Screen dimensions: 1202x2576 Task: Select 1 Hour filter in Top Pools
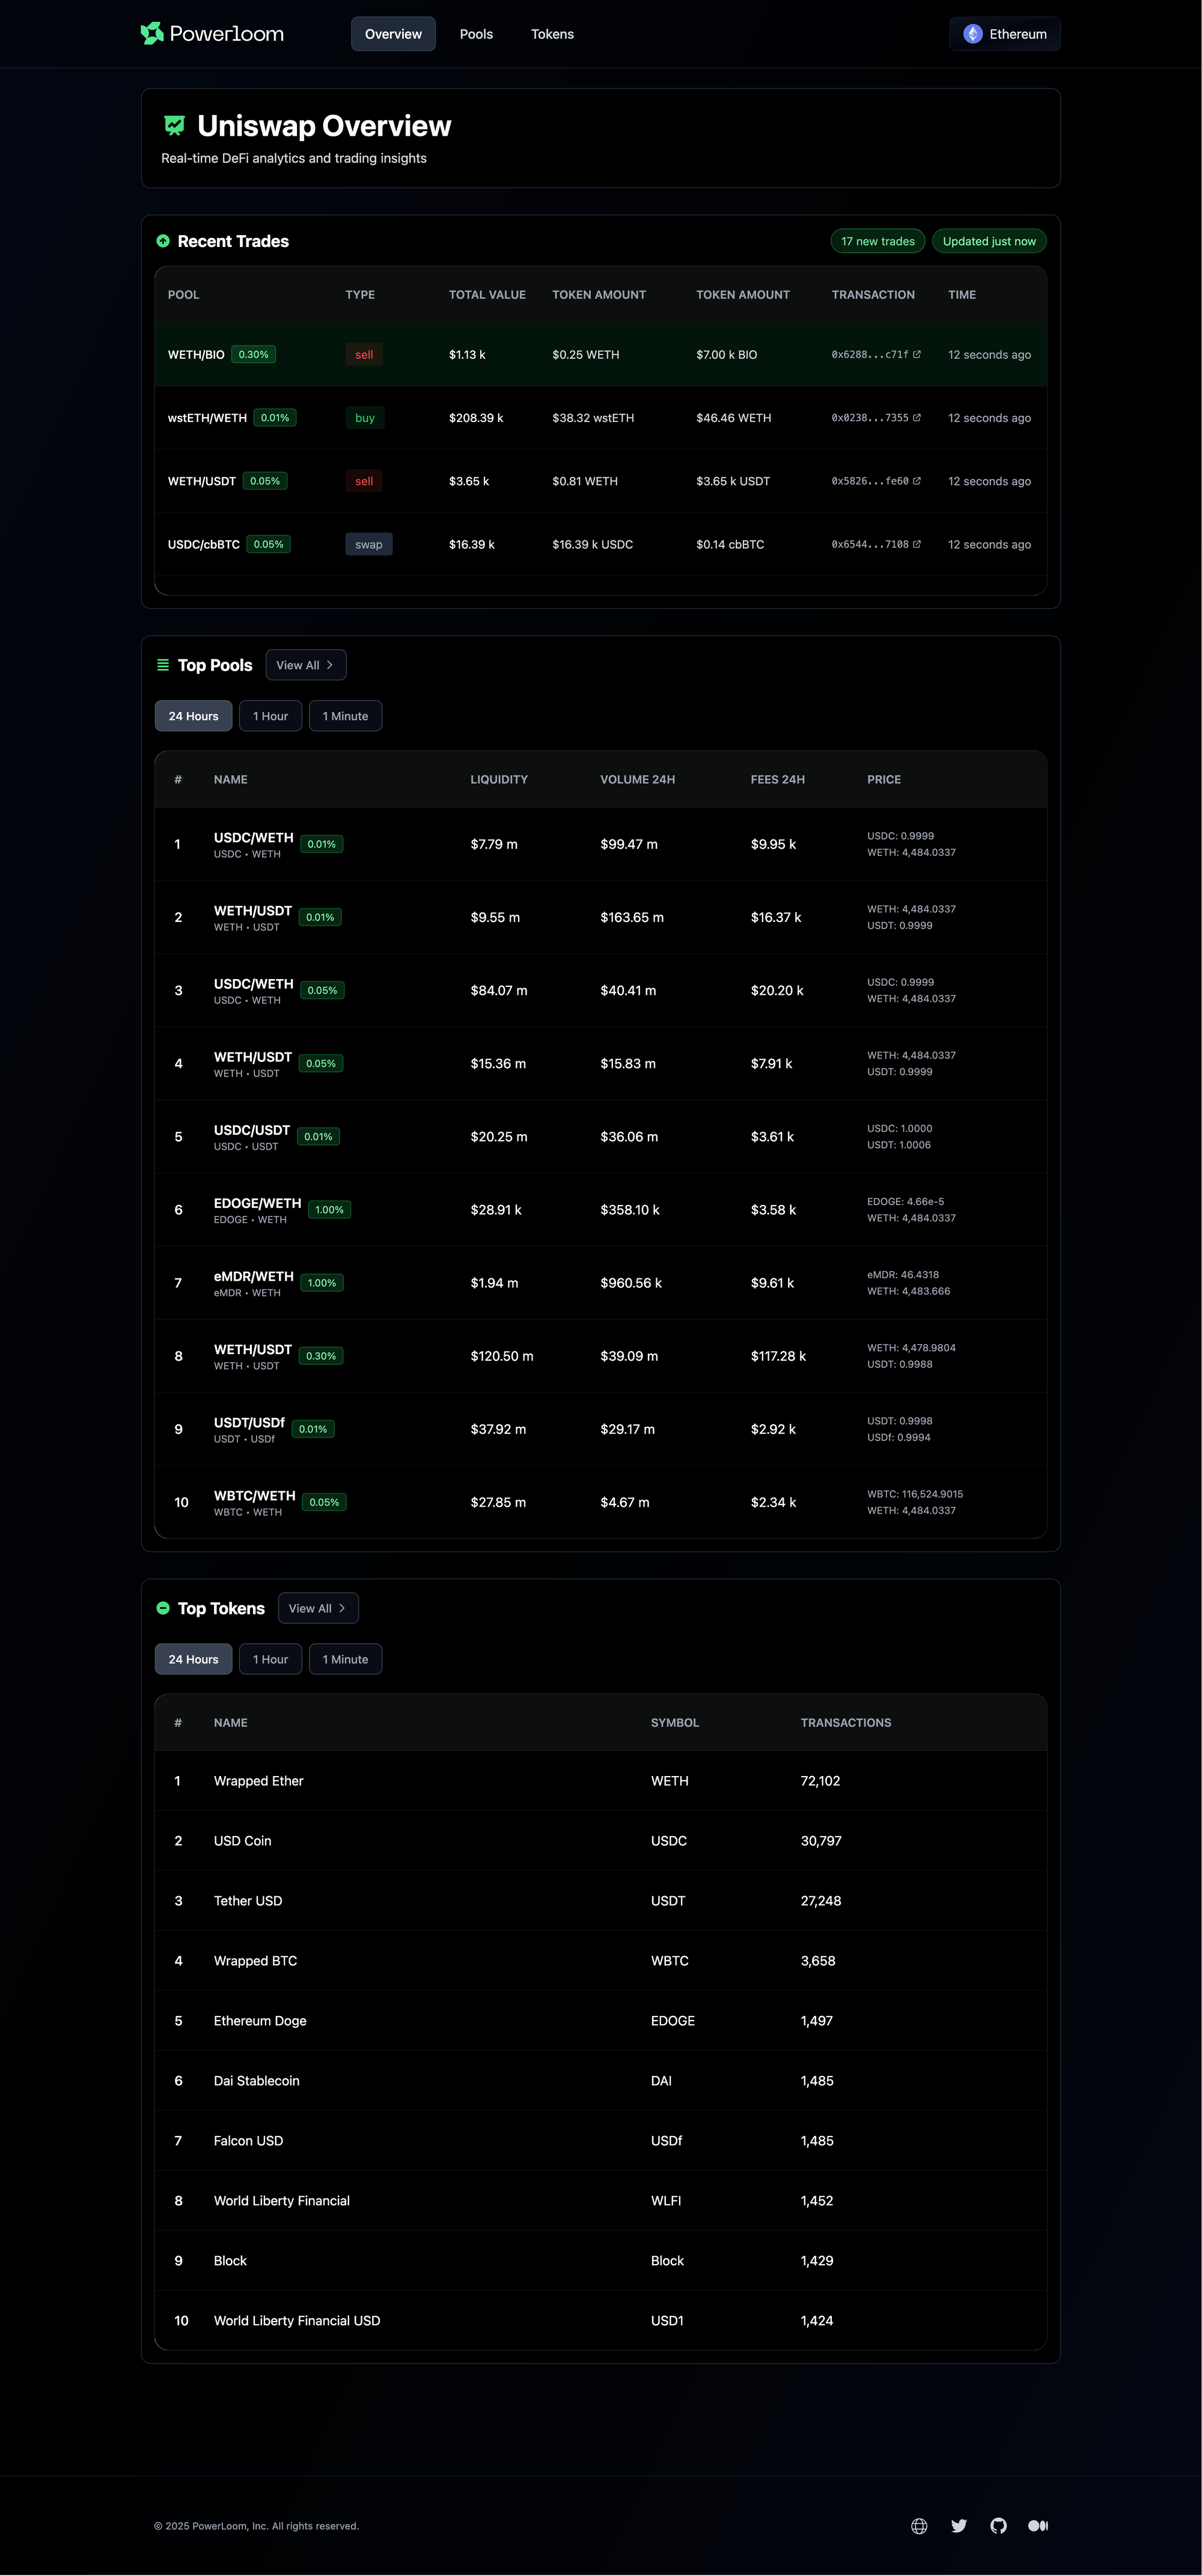click(x=270, y=716)
